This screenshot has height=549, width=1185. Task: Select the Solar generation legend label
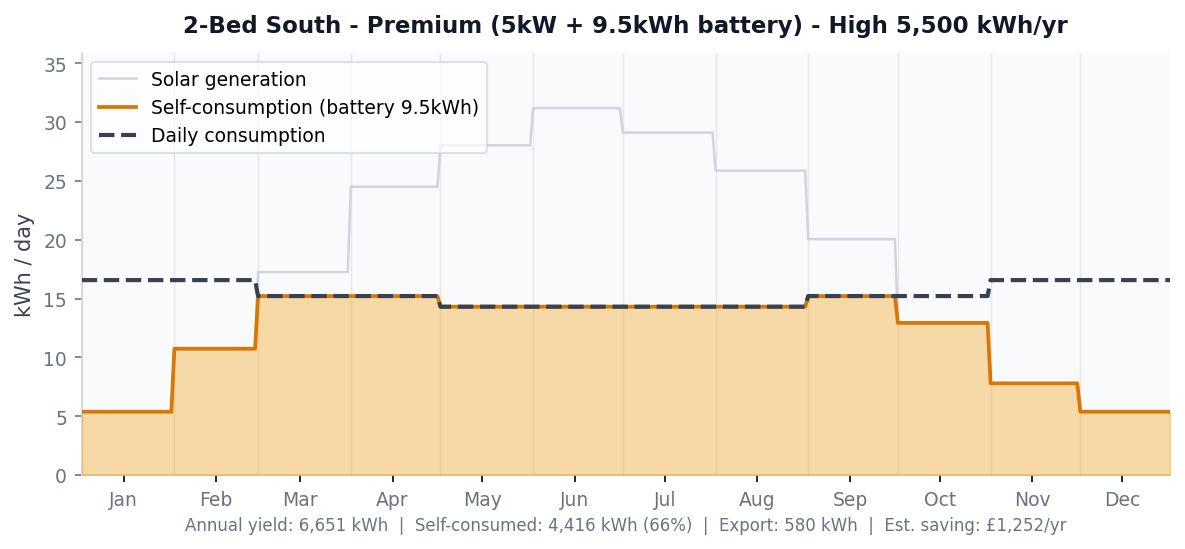click(x=228, y=79)
